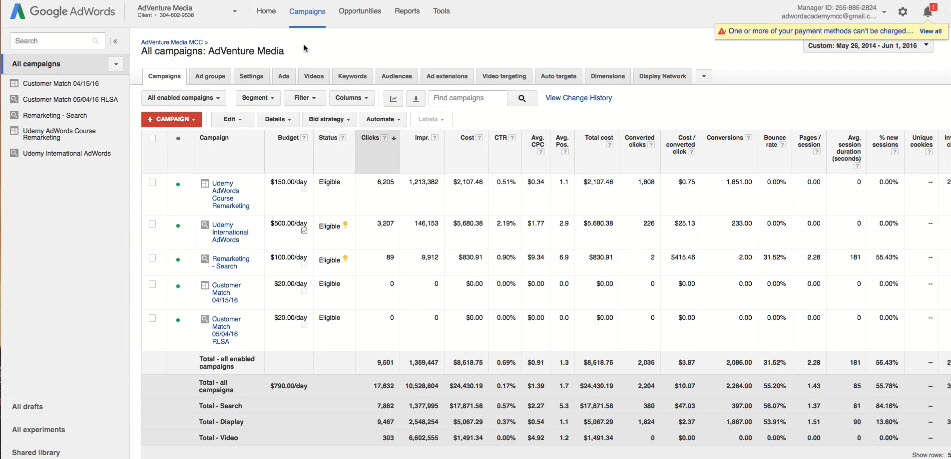Open the View Change History link
951x459 pixels.
tap(578, 98)
